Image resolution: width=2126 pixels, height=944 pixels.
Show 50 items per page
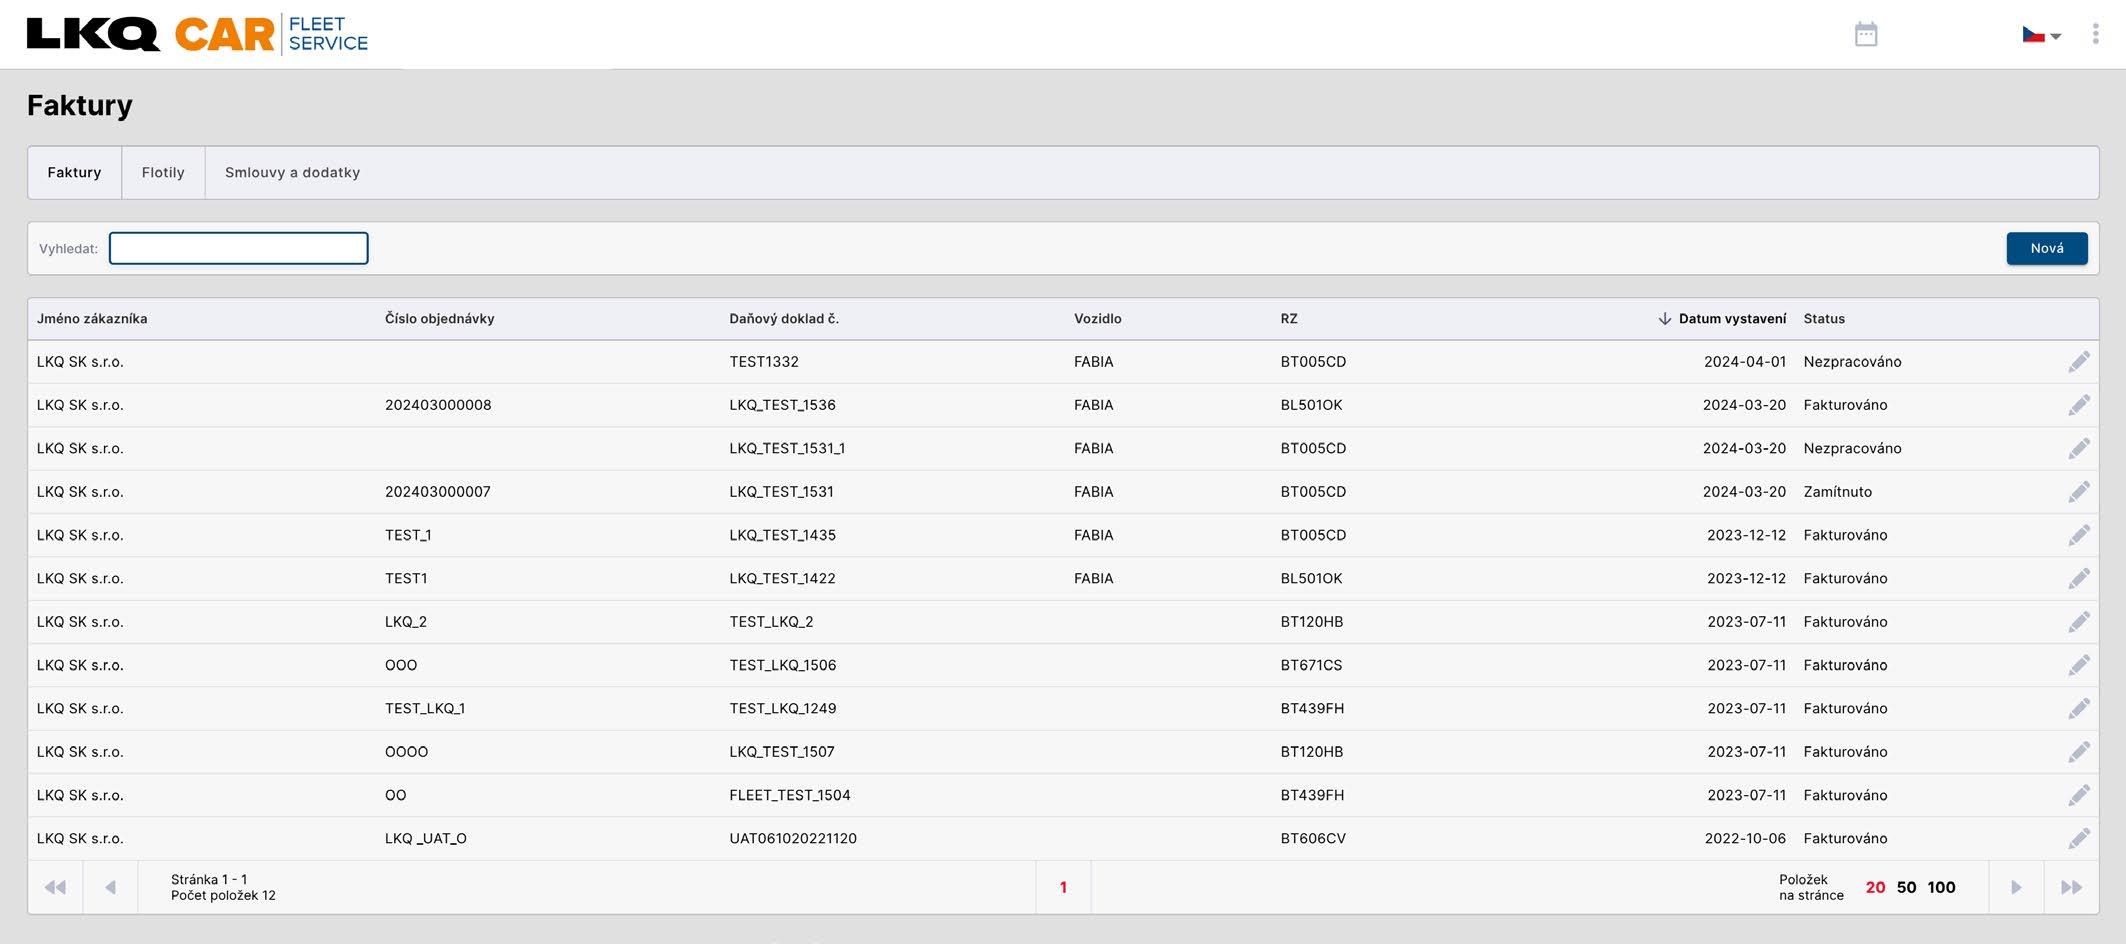(1906, 887)
